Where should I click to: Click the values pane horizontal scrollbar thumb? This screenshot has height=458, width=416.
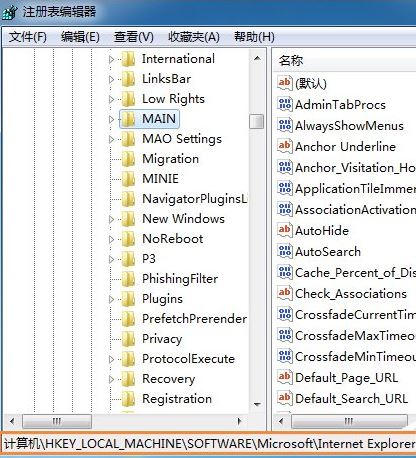point(349,421)
